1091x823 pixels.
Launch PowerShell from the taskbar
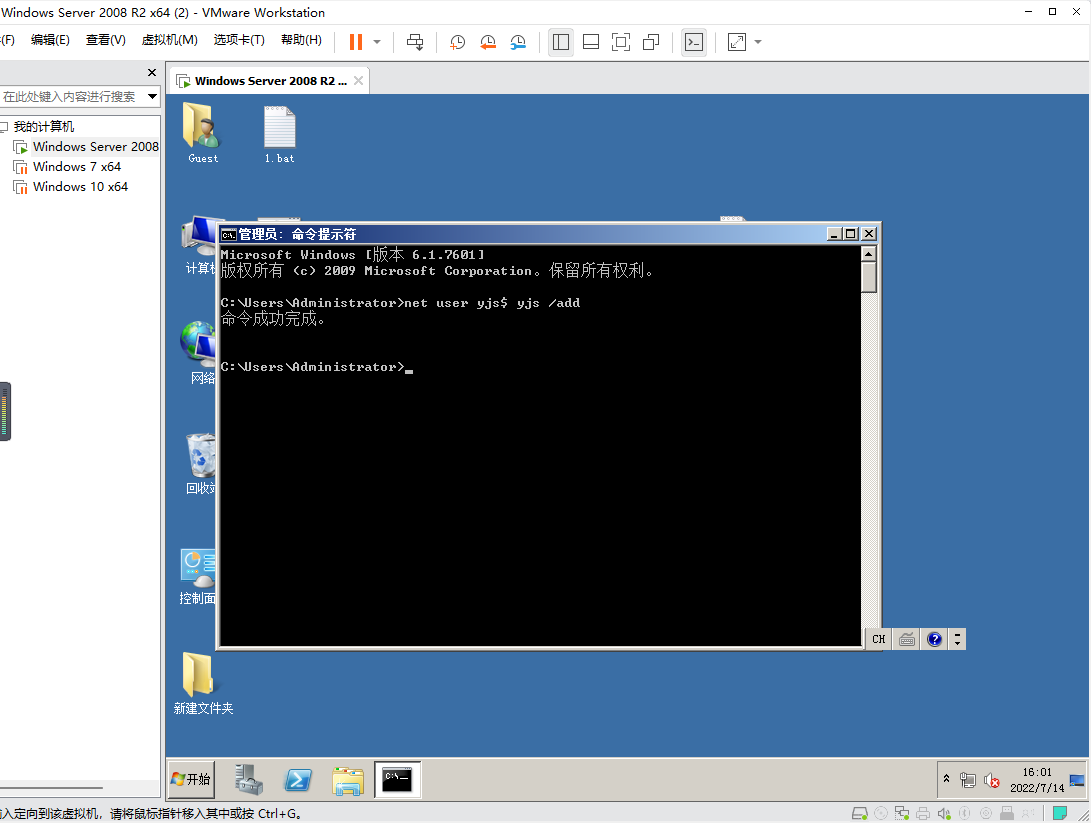(298, 779)
